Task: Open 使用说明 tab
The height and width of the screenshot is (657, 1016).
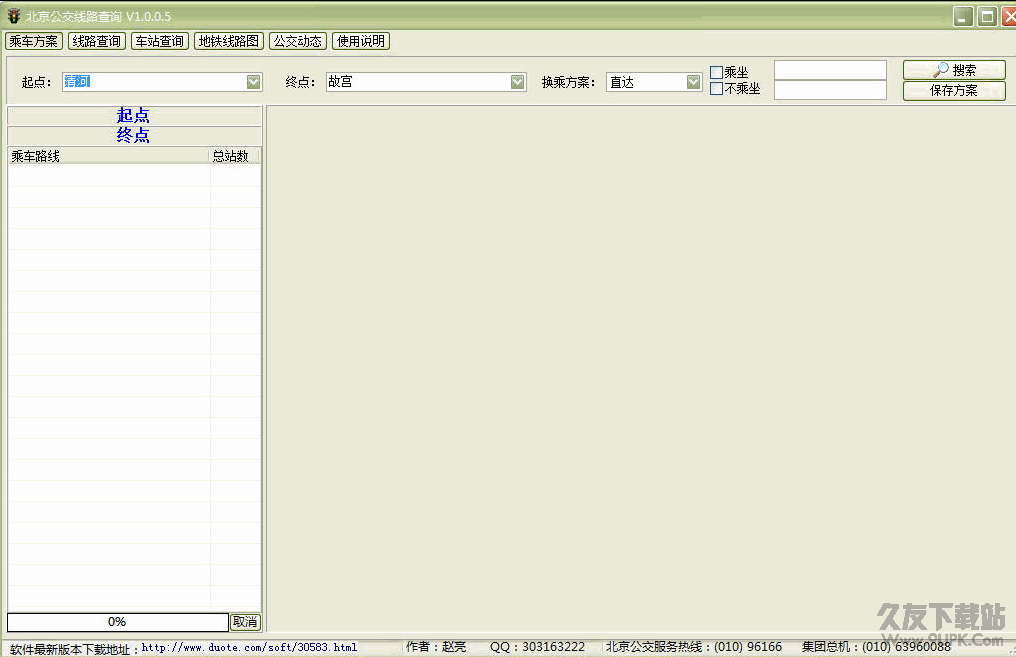Action: (x=361, y=41)
